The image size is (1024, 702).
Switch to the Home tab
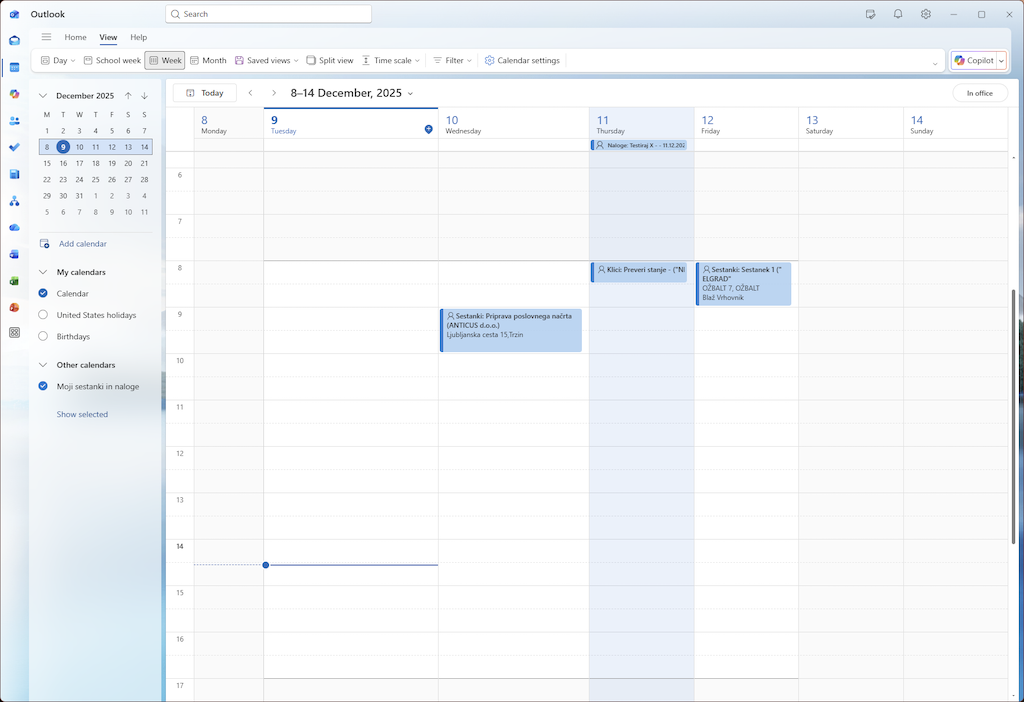pyautogui.click(x=75, y=37)
